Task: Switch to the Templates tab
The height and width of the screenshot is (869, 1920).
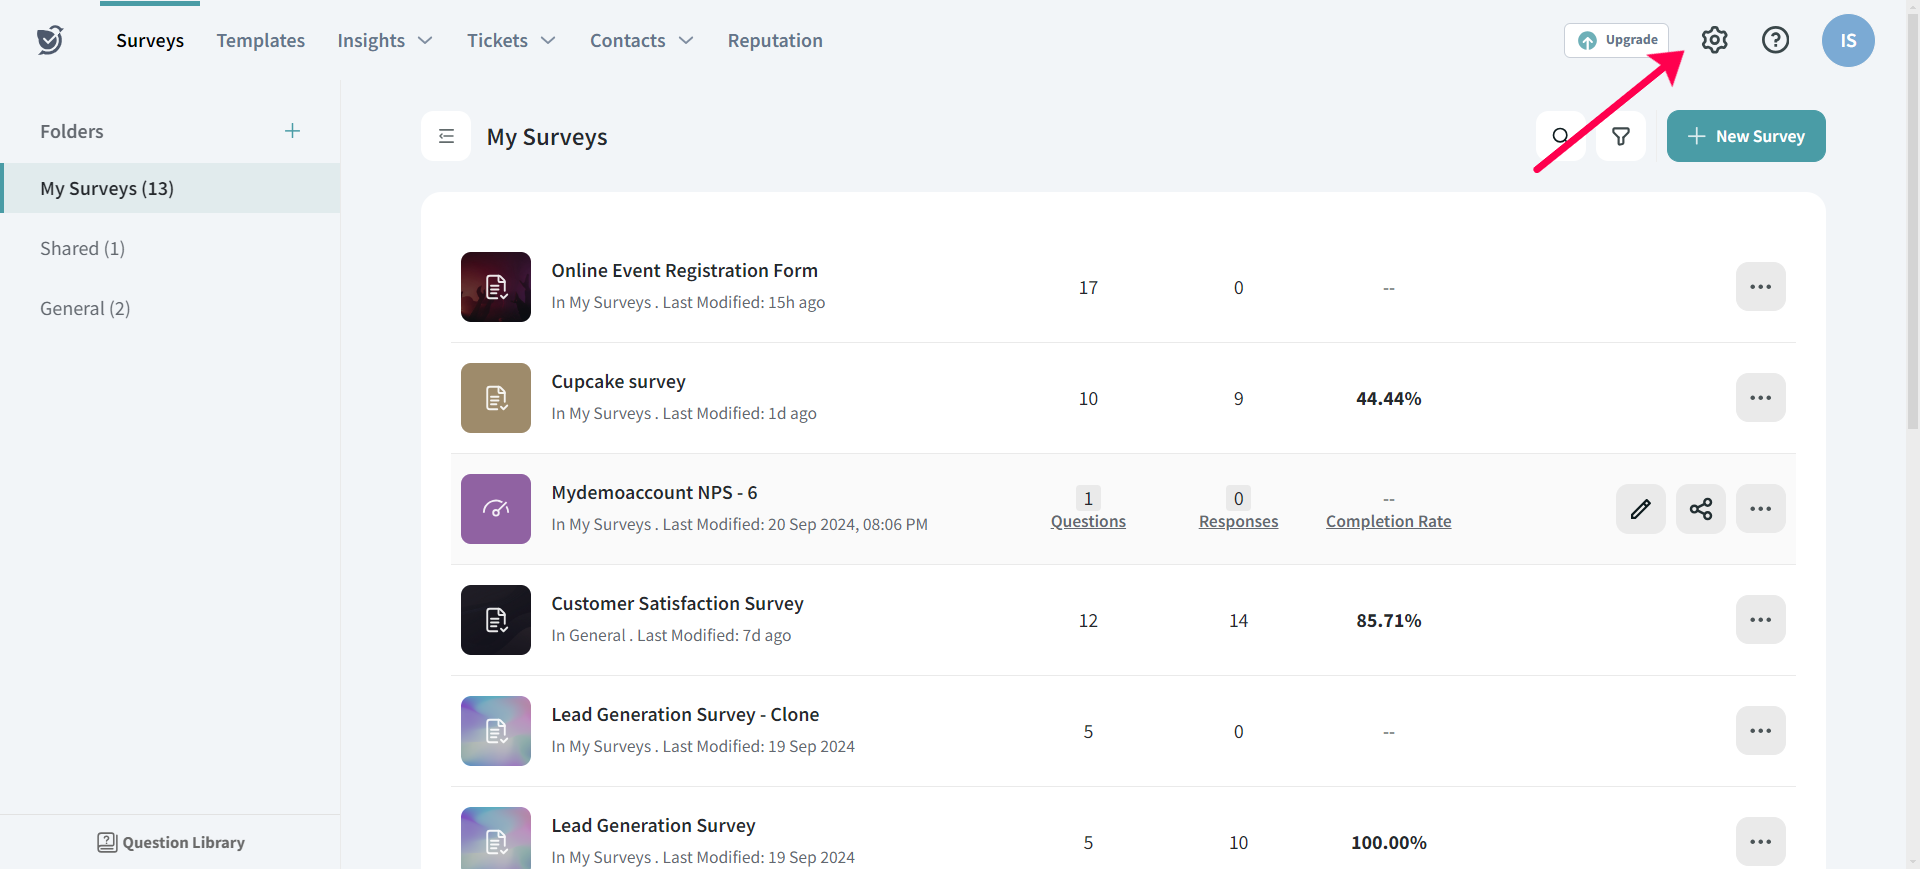Action: click(260, 41)
